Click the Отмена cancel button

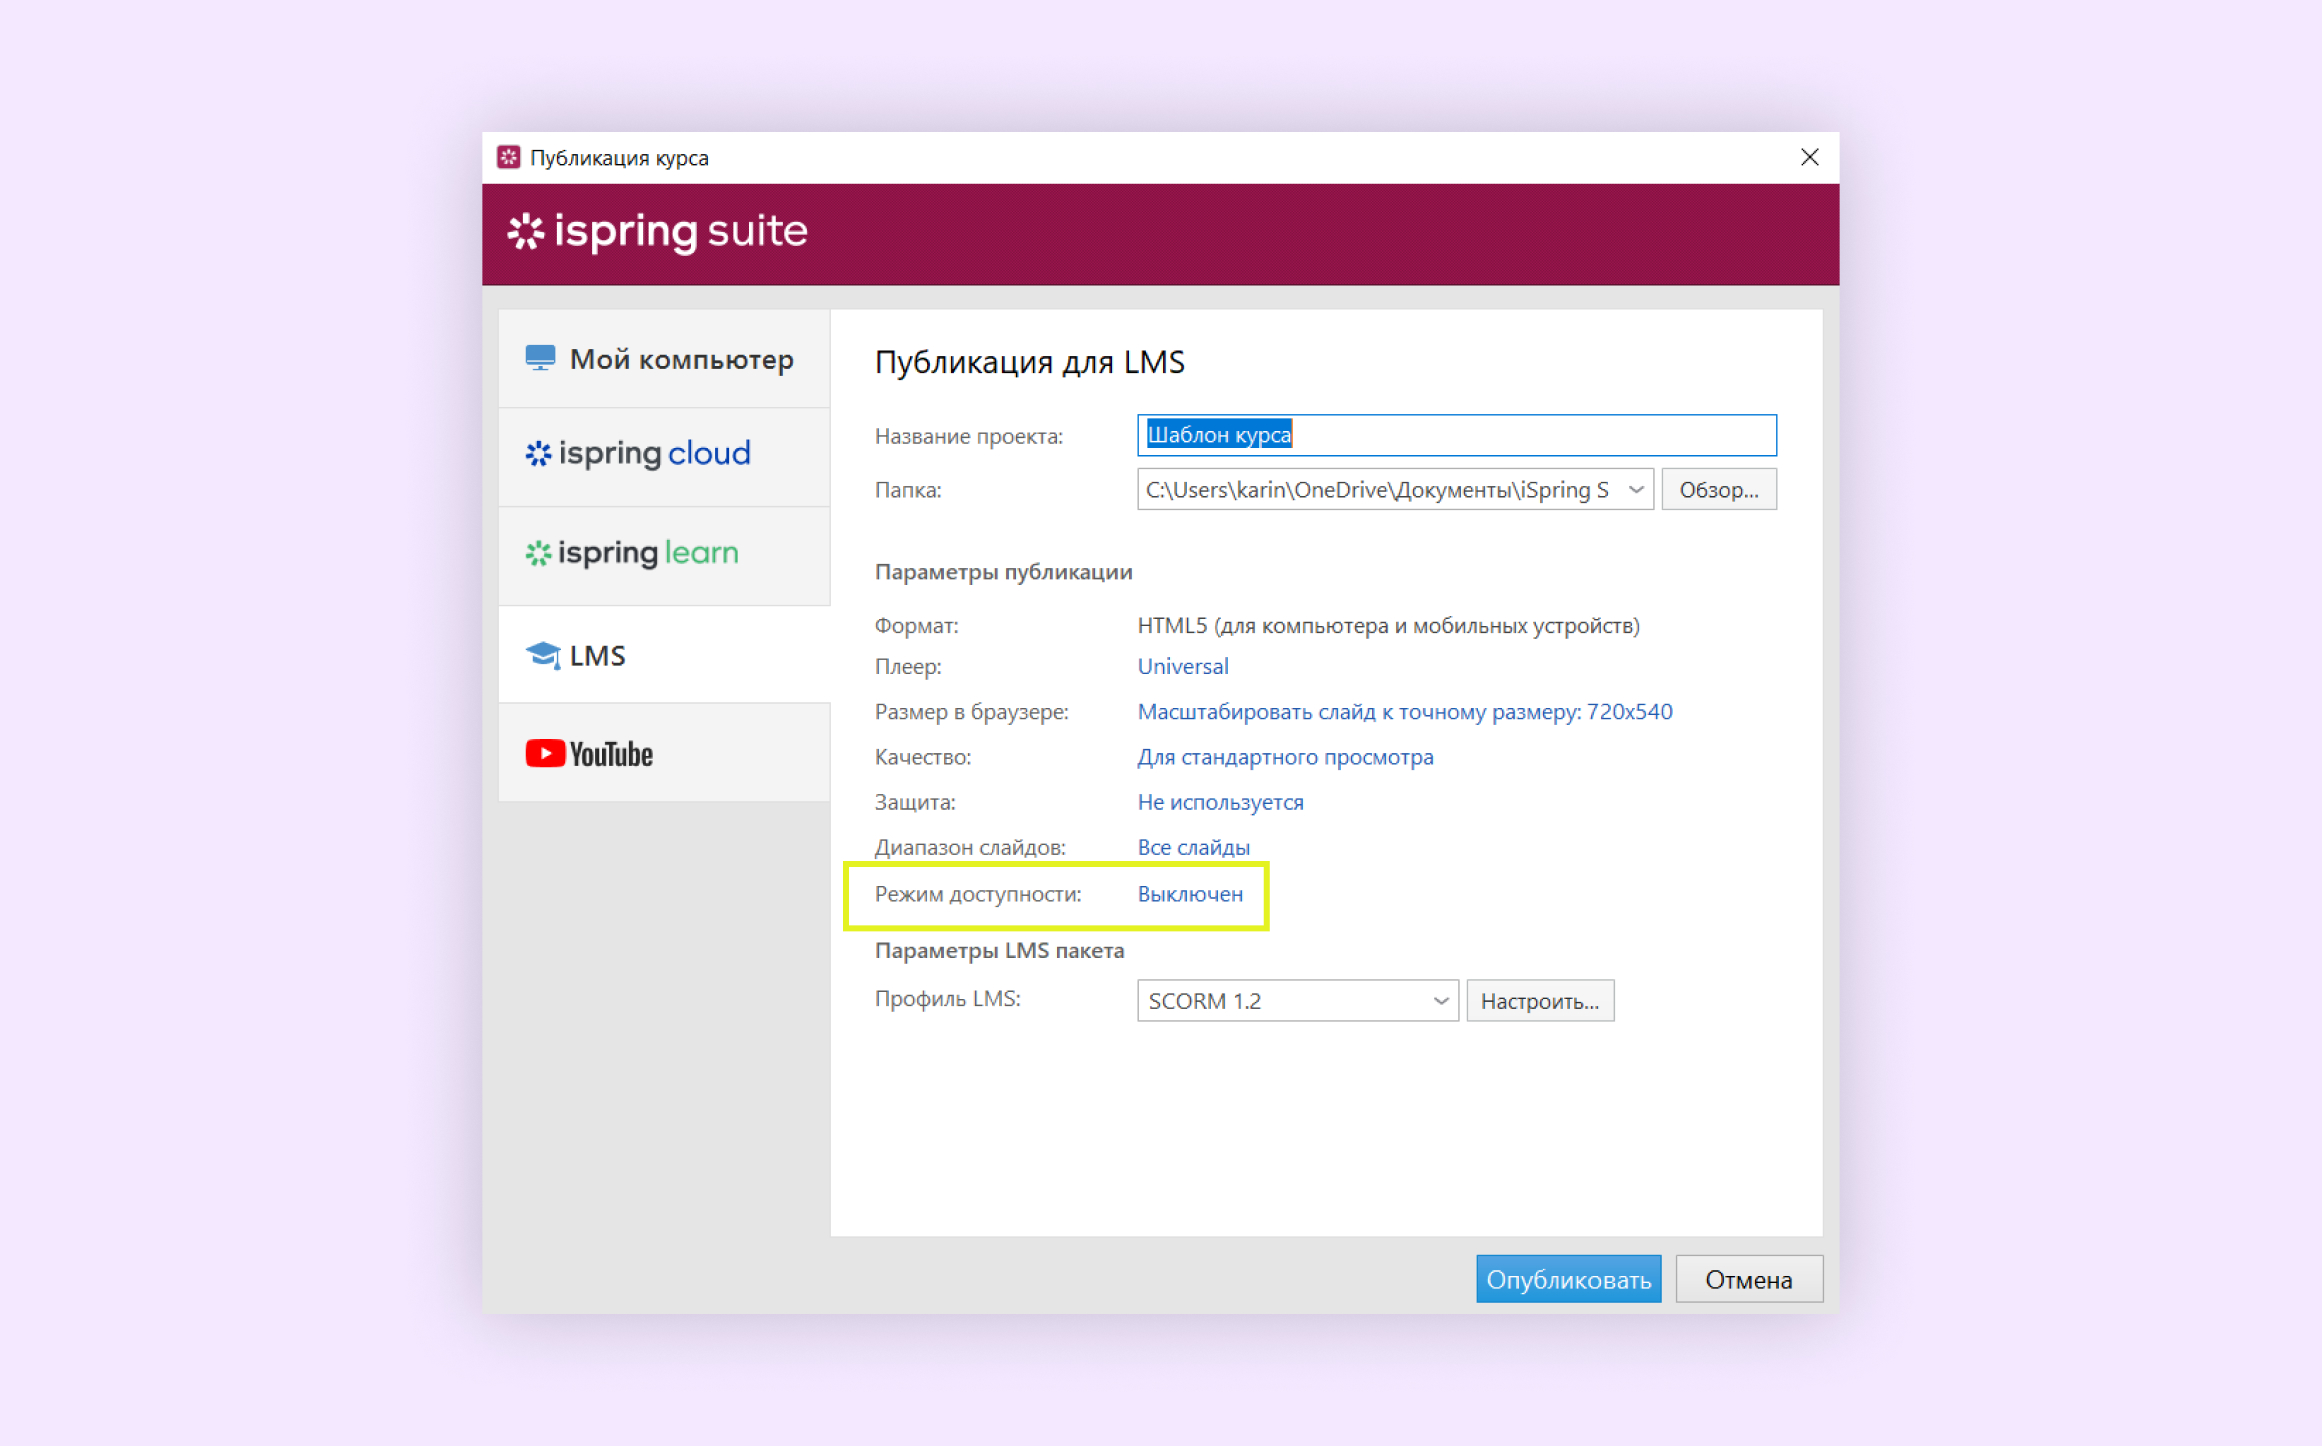coord(1748,1279)
